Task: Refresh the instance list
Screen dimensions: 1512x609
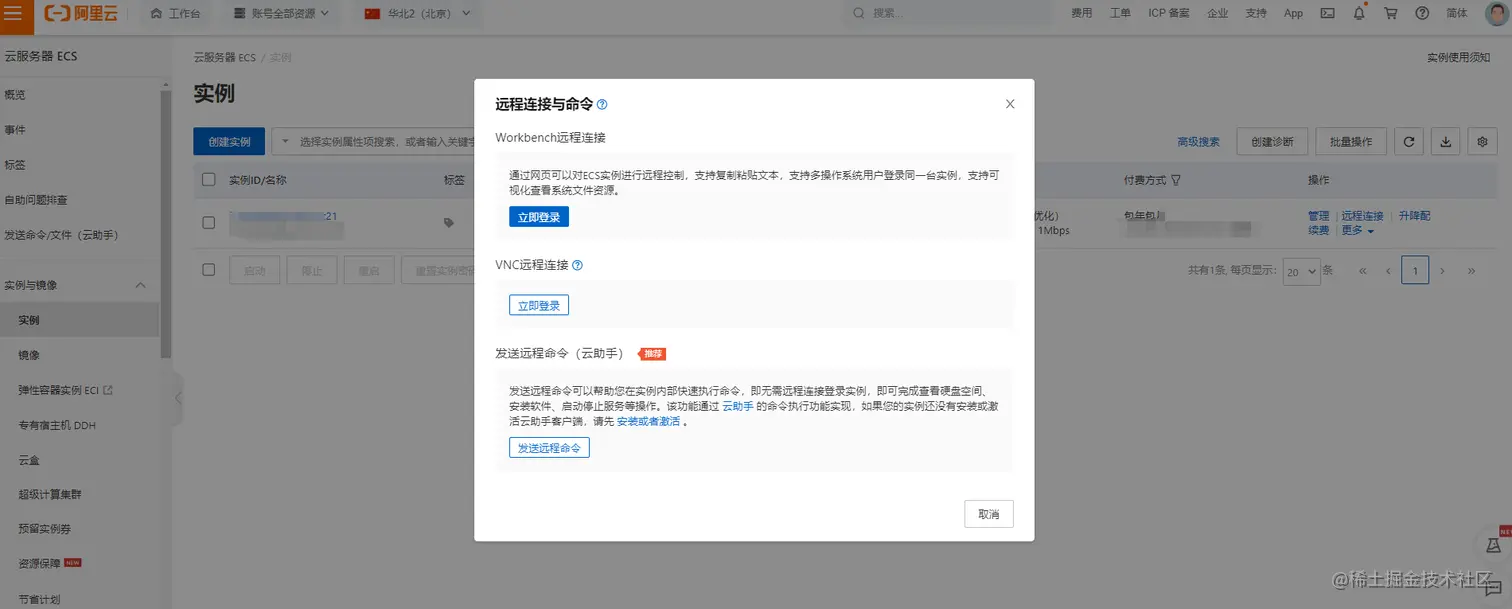Action: [1408, 142]
